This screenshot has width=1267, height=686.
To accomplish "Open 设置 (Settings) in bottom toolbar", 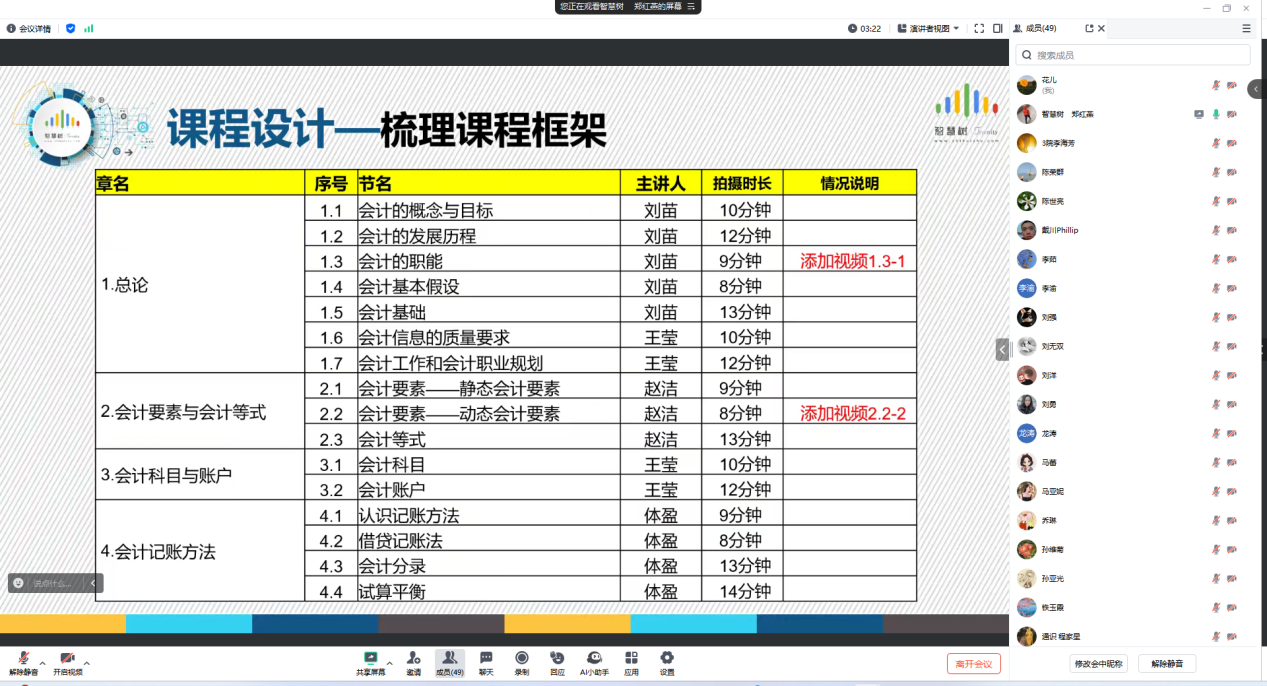I will tap(667, 662).
